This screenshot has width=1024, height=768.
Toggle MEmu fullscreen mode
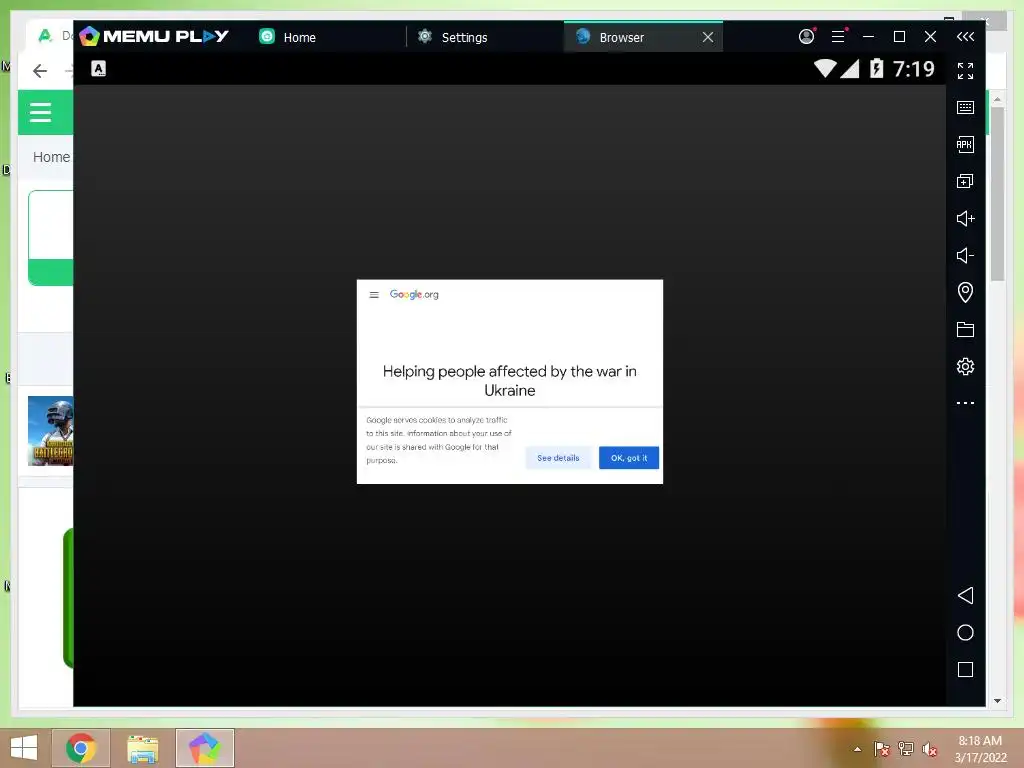pyautogui.click(x=965, y=71)
